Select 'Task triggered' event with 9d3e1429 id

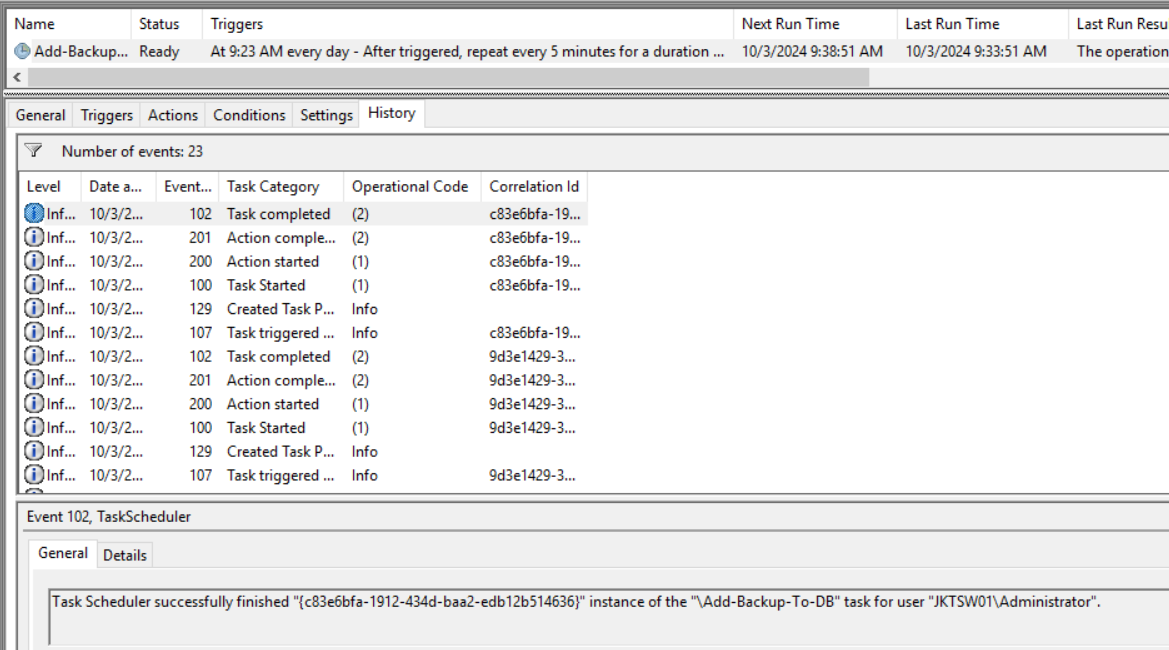point(303,476)
